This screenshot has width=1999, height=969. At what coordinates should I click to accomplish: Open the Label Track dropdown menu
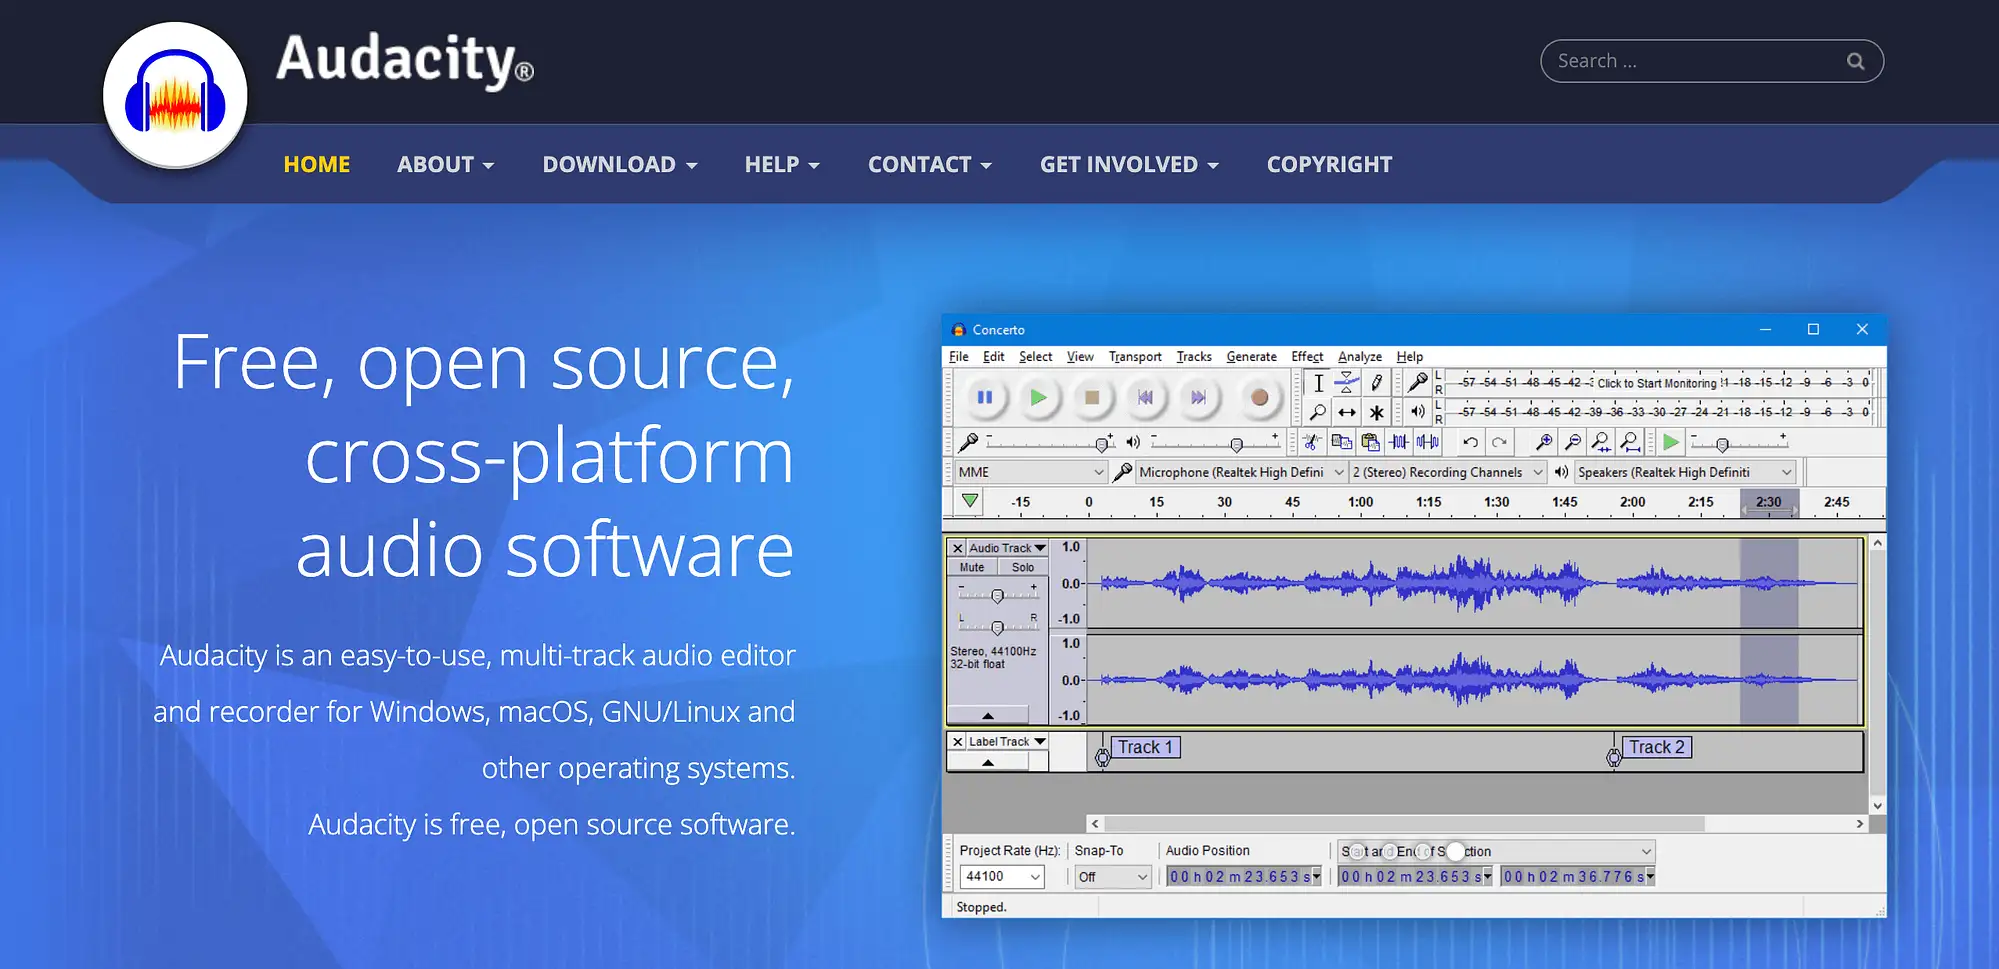click(x=1007, y=742)
